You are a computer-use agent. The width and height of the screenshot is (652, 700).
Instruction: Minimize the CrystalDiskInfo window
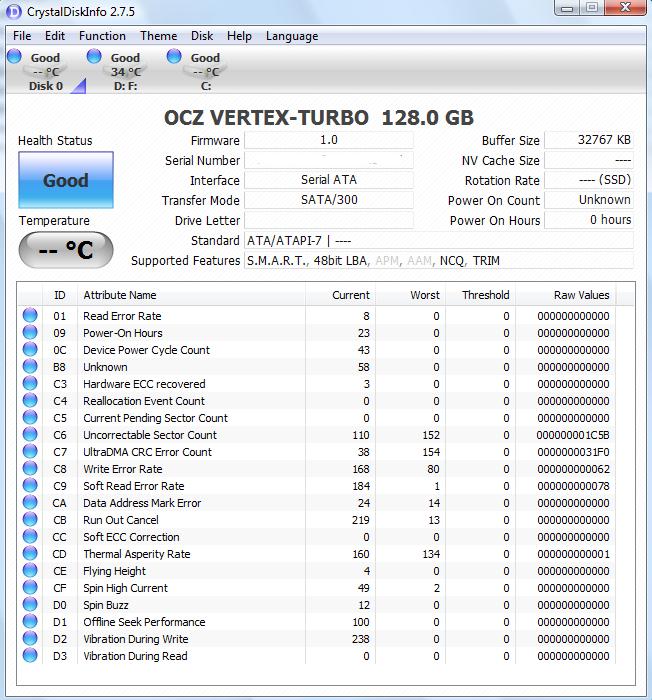[x=567, y=8]
